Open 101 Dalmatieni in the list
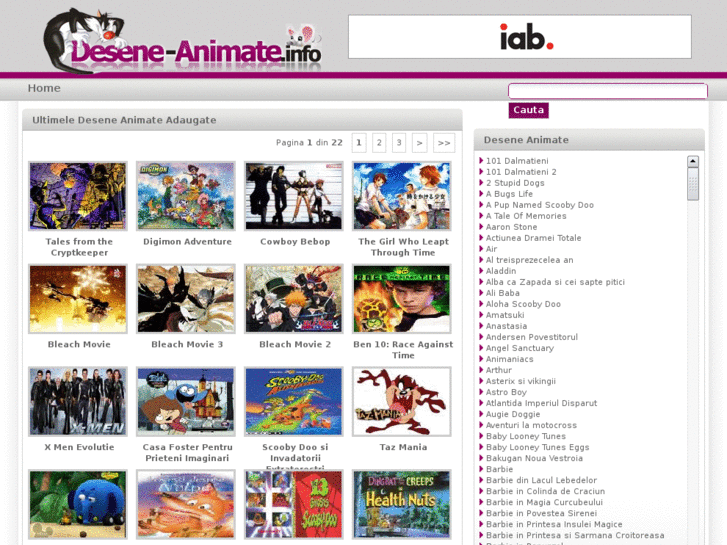 517,161
